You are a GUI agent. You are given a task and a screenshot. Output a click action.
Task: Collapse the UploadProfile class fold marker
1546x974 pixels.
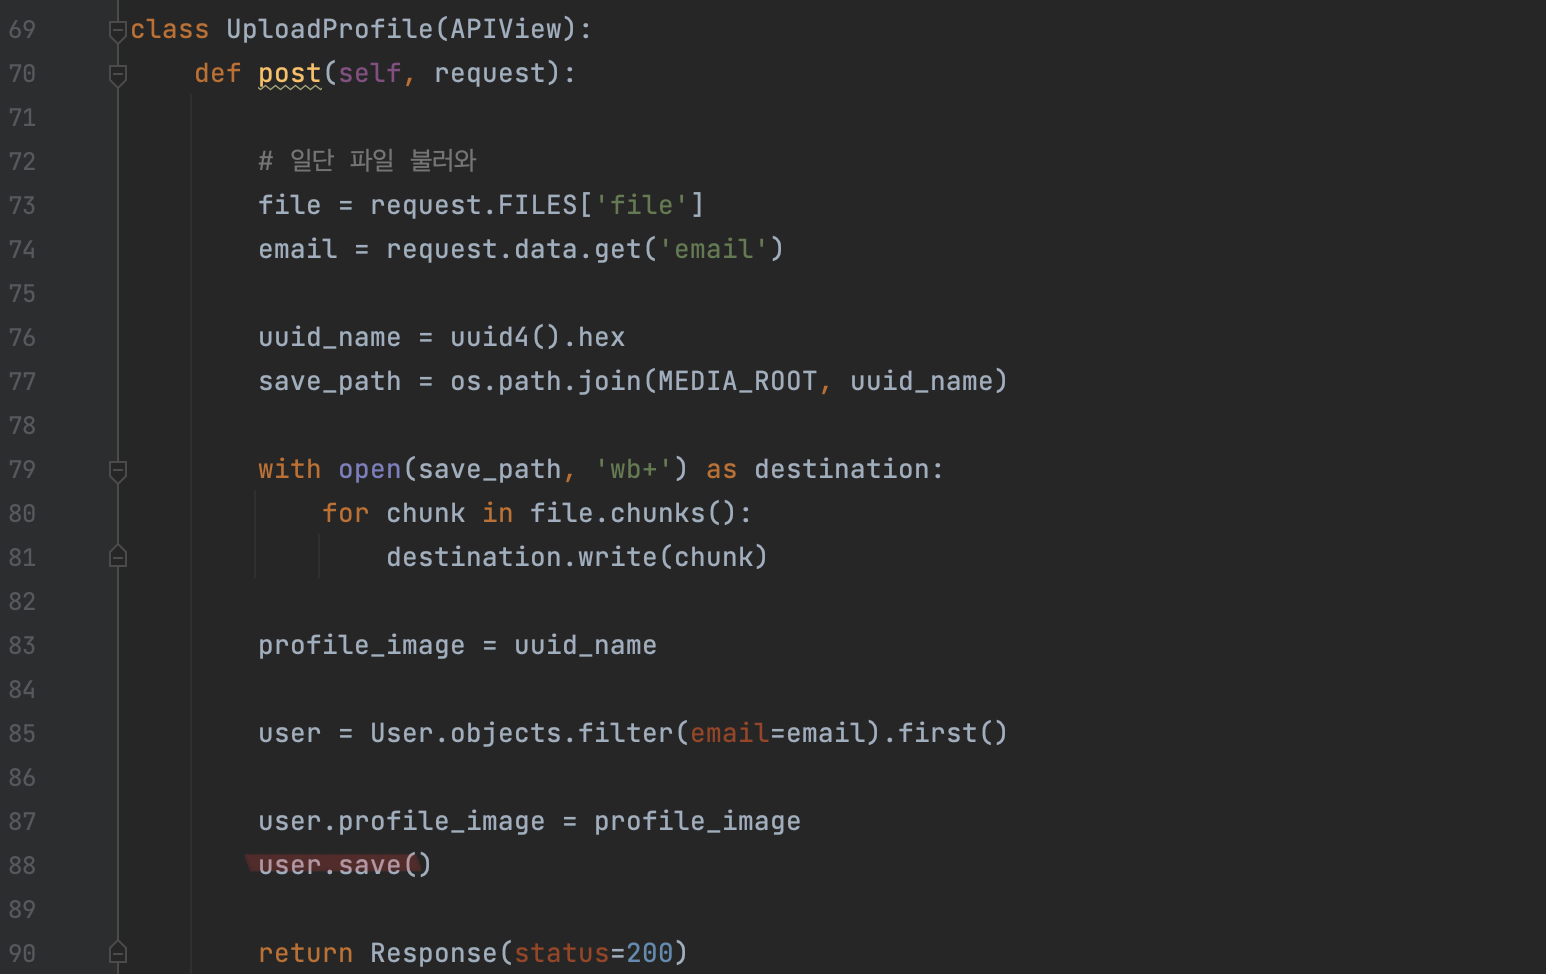(118, 31)
